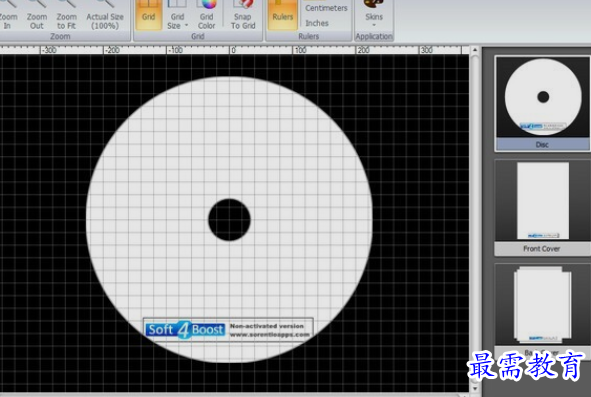
Task: Open the Grid Color picker
Action: tap(206, 15)
